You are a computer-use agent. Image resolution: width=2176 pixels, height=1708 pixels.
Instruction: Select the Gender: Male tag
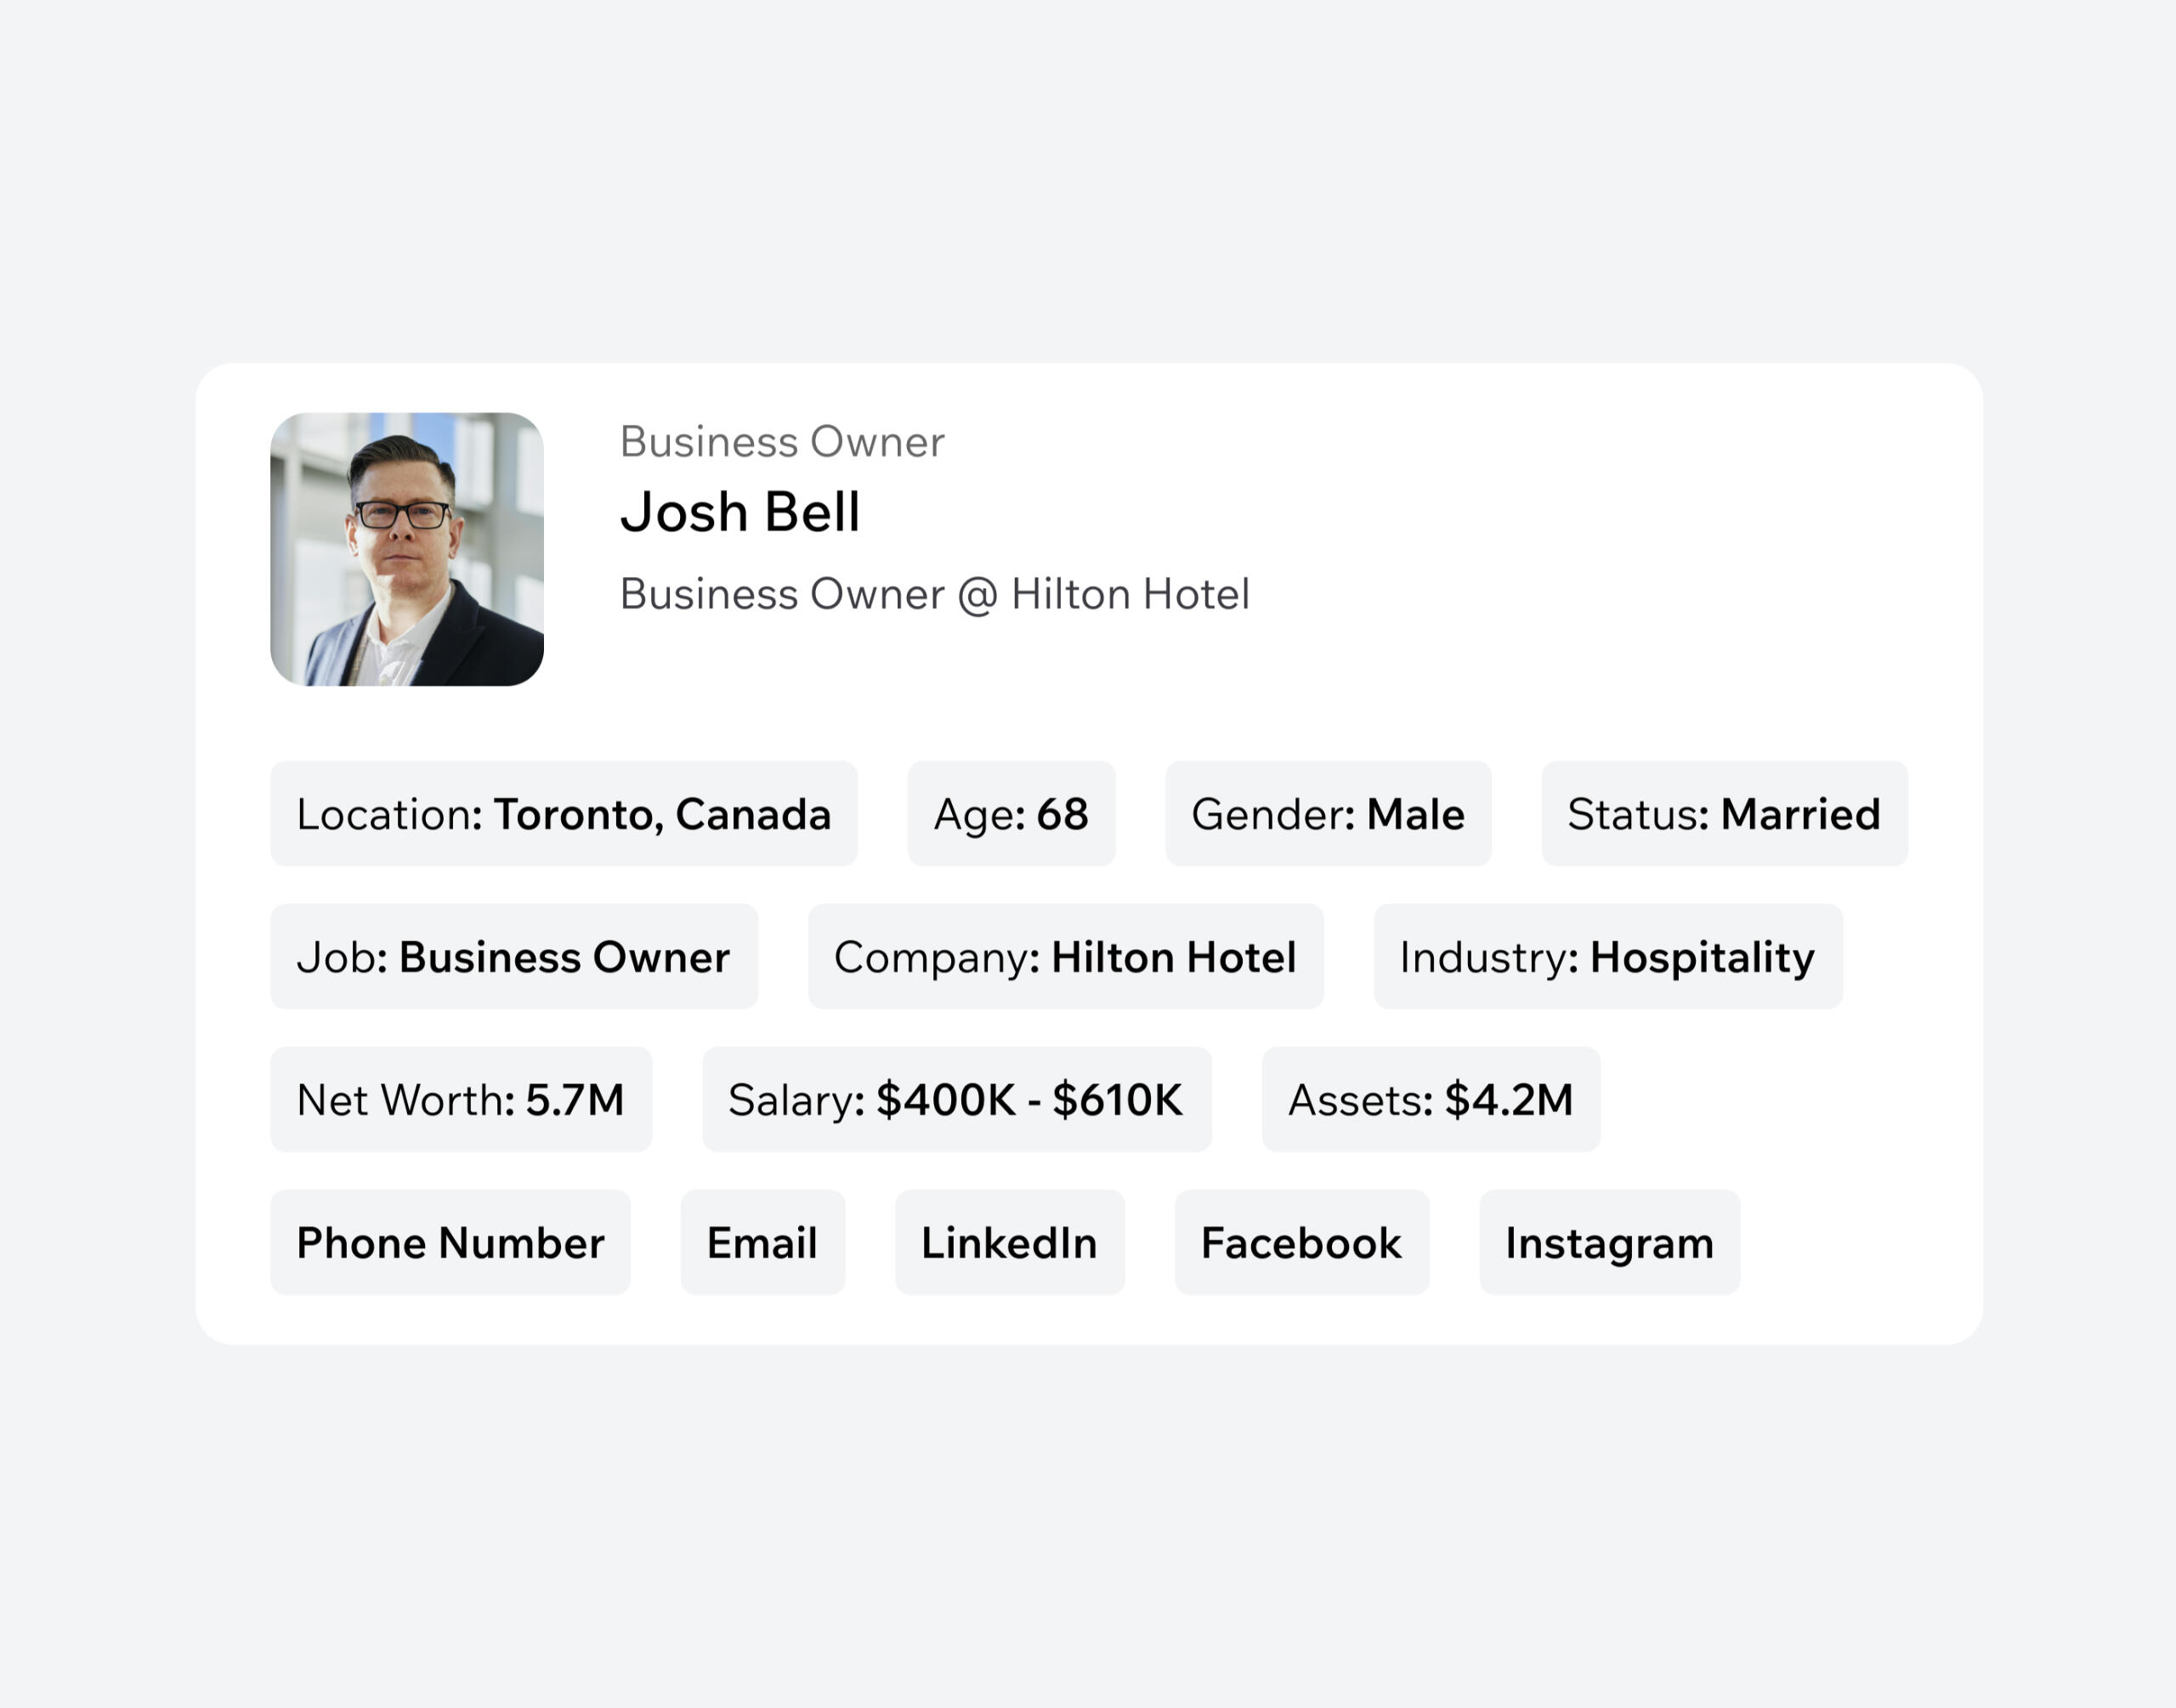(x=1329, y=813)
